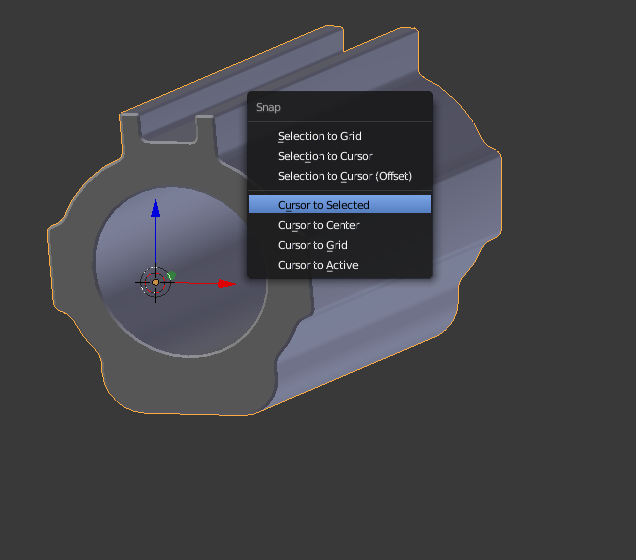
Task: Click Cursor to Selected menu item
Action: [x=340, y=204]
